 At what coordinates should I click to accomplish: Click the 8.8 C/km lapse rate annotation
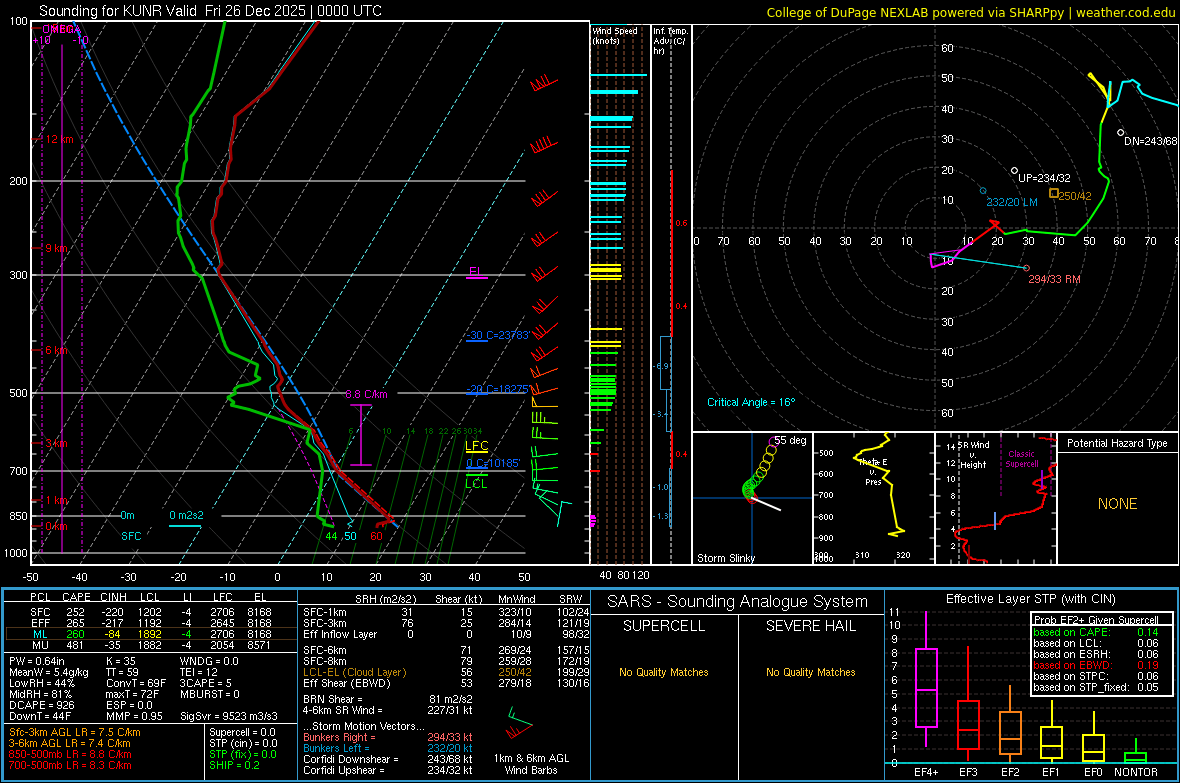[366, 395]
